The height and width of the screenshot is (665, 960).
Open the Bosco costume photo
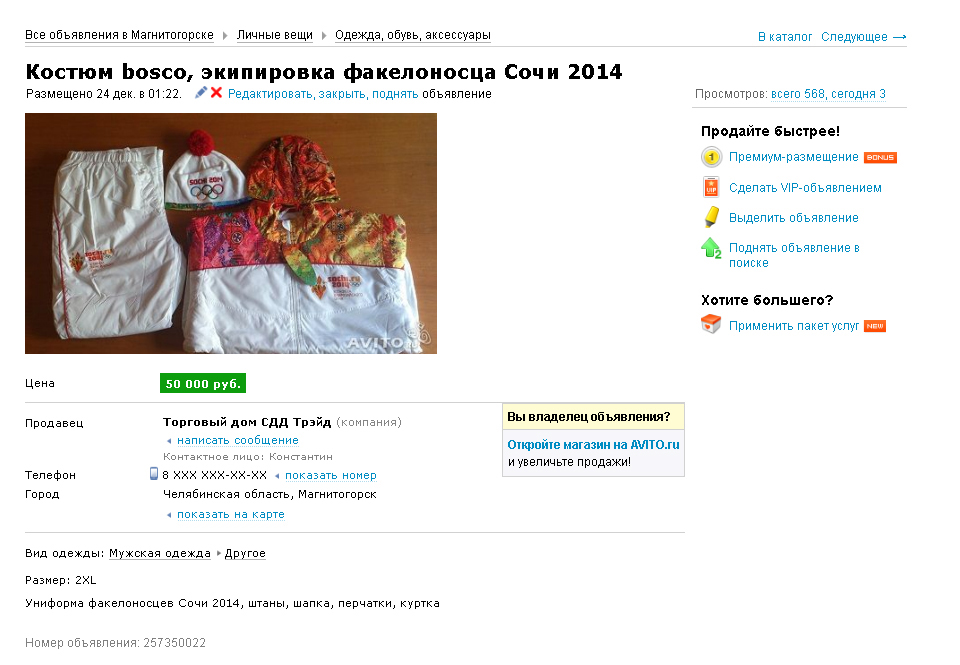coord(231,233)
